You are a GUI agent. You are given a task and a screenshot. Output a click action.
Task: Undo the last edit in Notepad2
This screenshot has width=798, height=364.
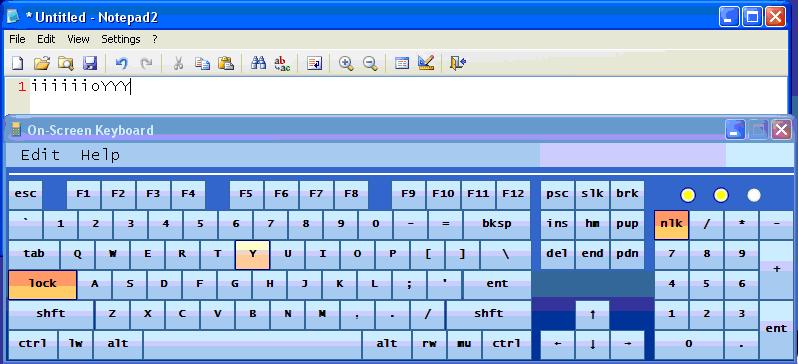[x=121, y=63]
